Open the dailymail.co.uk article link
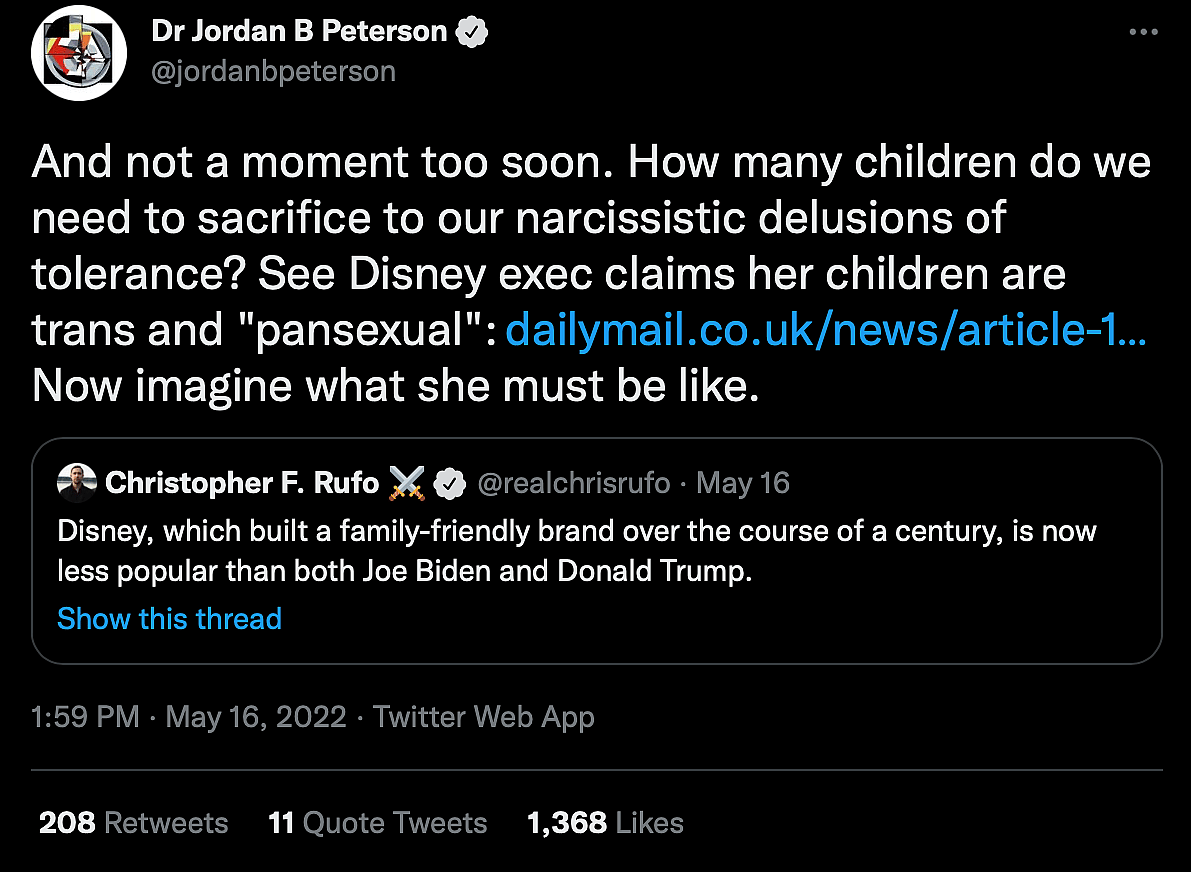Screen dimensions: 1191x872 point(825,331)
